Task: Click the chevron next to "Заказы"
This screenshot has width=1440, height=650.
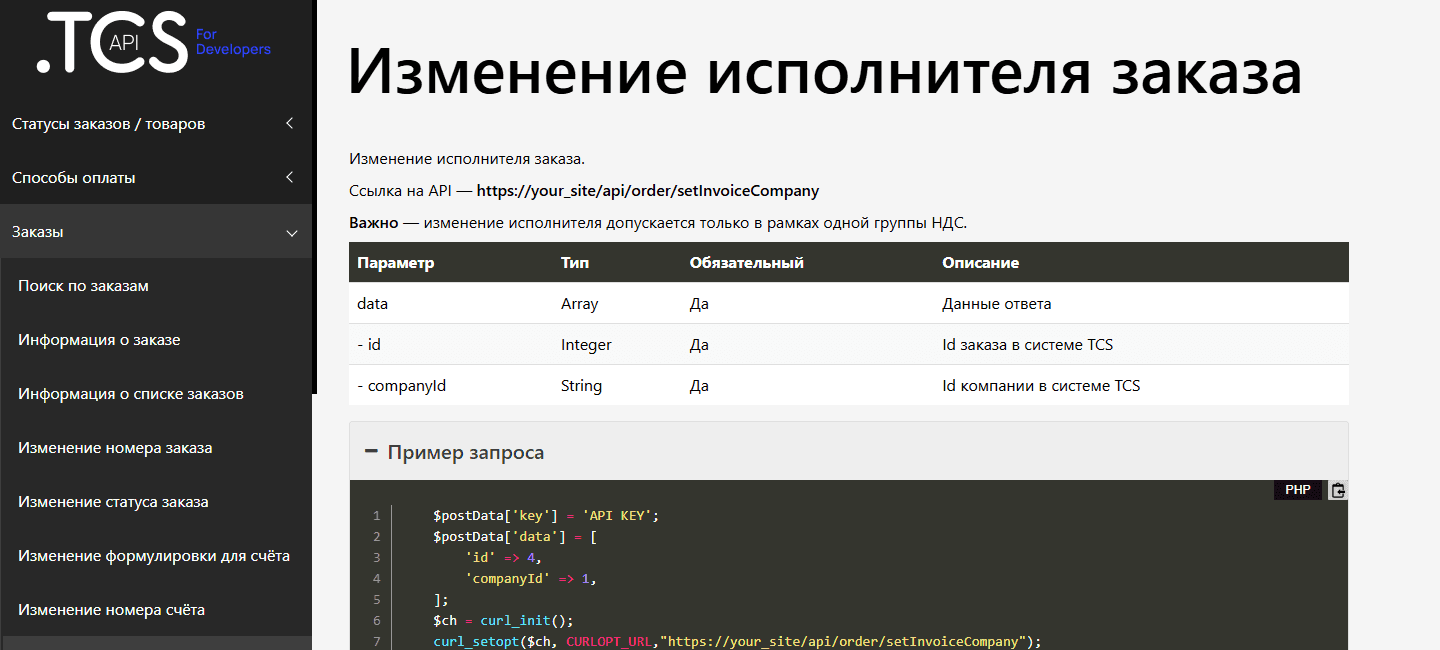Action: coord(291,232)
